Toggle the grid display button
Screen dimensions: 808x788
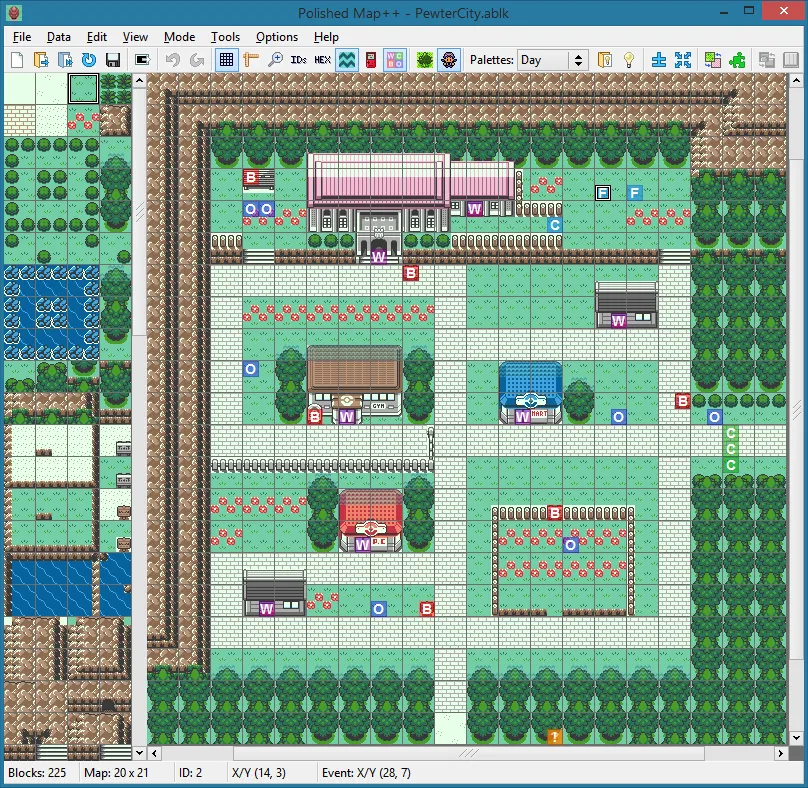point(226,60)
